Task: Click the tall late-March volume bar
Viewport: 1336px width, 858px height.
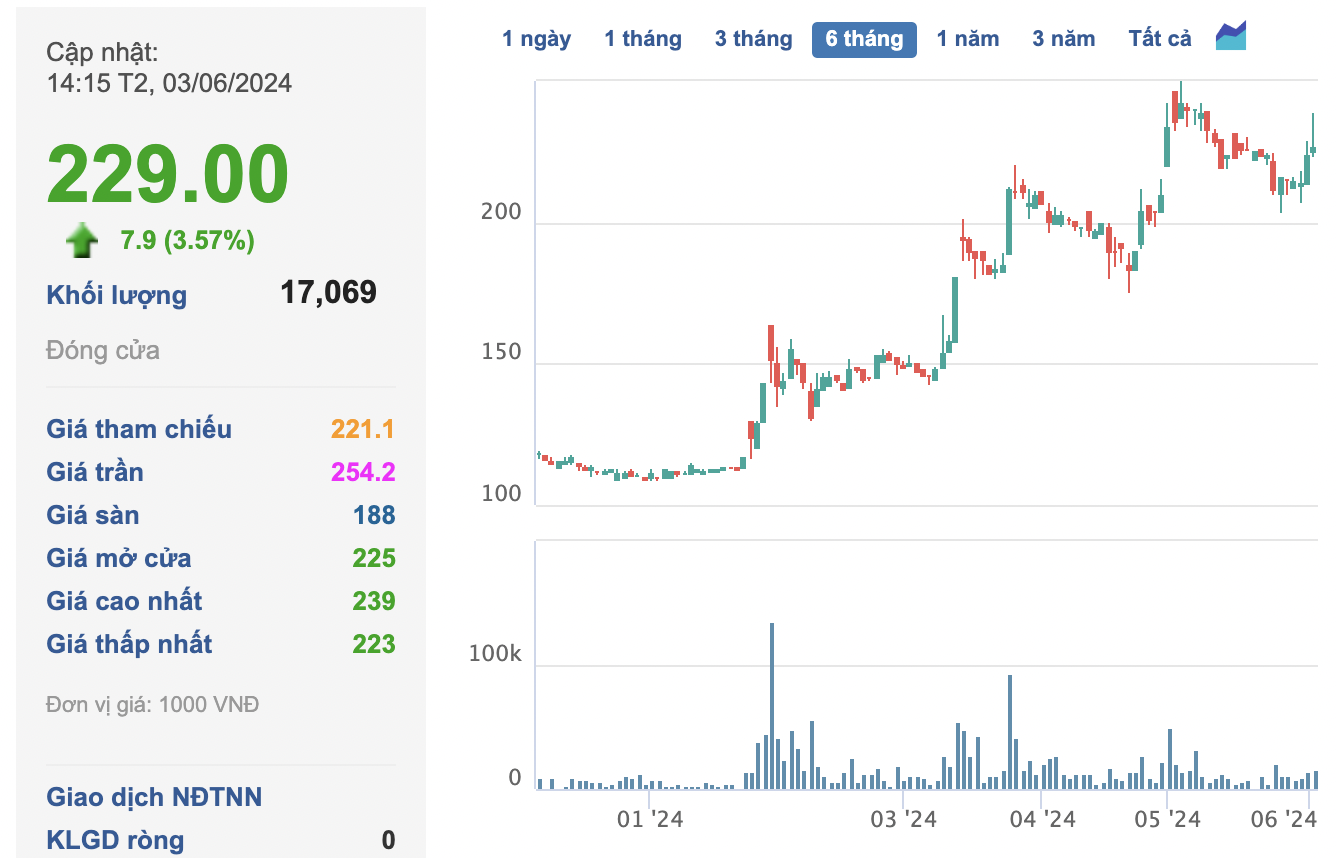Action: pos(1010,732)
